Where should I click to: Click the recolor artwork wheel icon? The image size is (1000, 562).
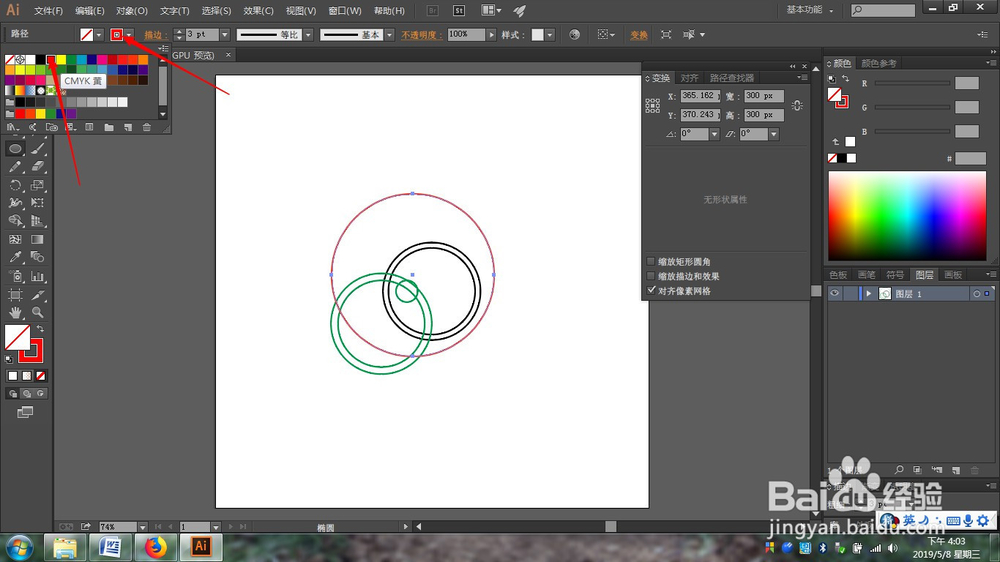(575, 34)
